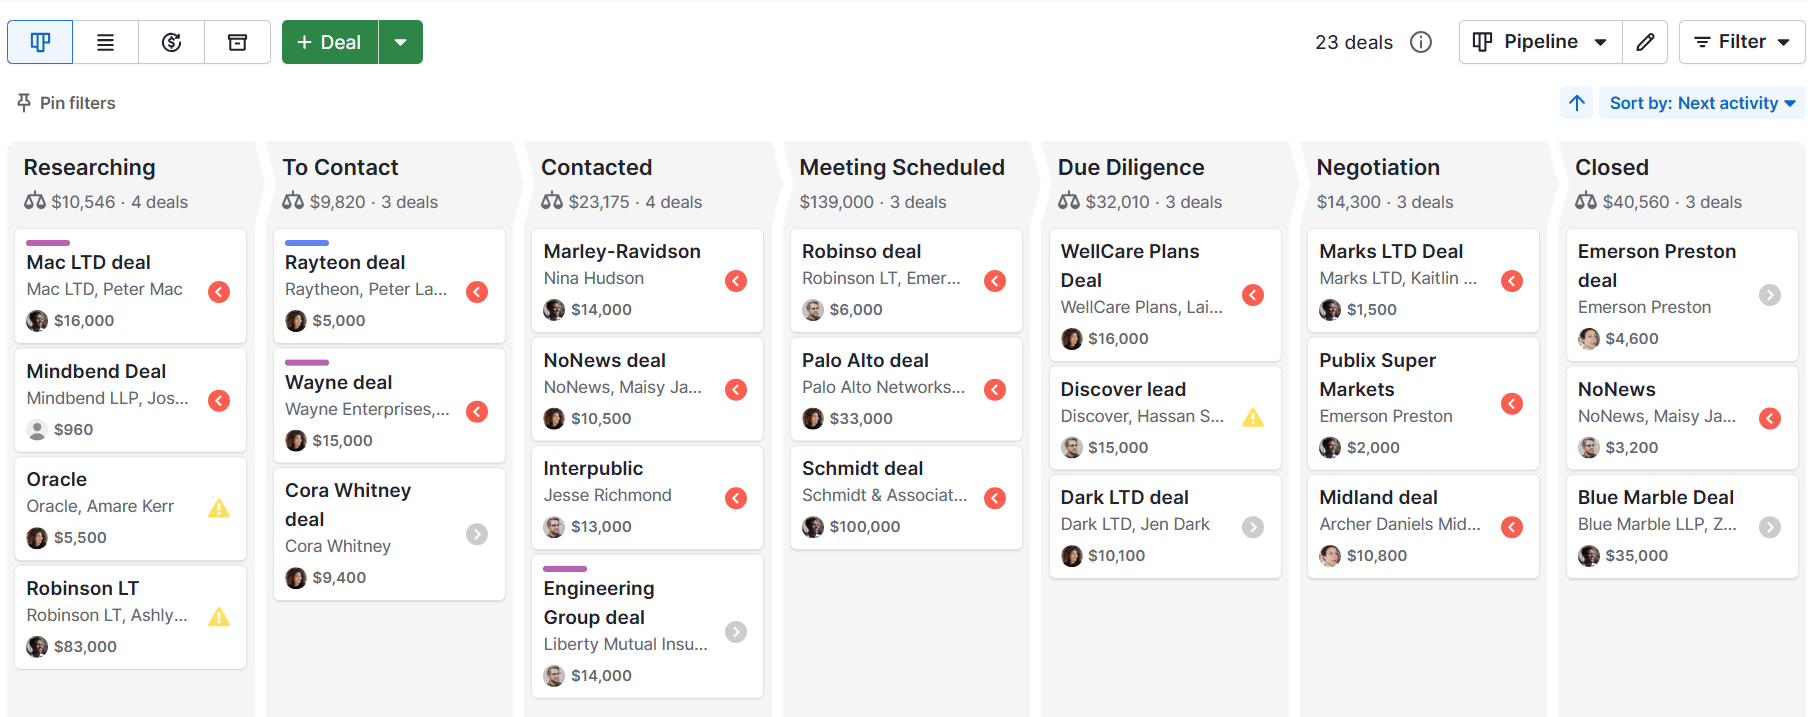Click the pushpin icon beside Pin filters

click(21, 102)
